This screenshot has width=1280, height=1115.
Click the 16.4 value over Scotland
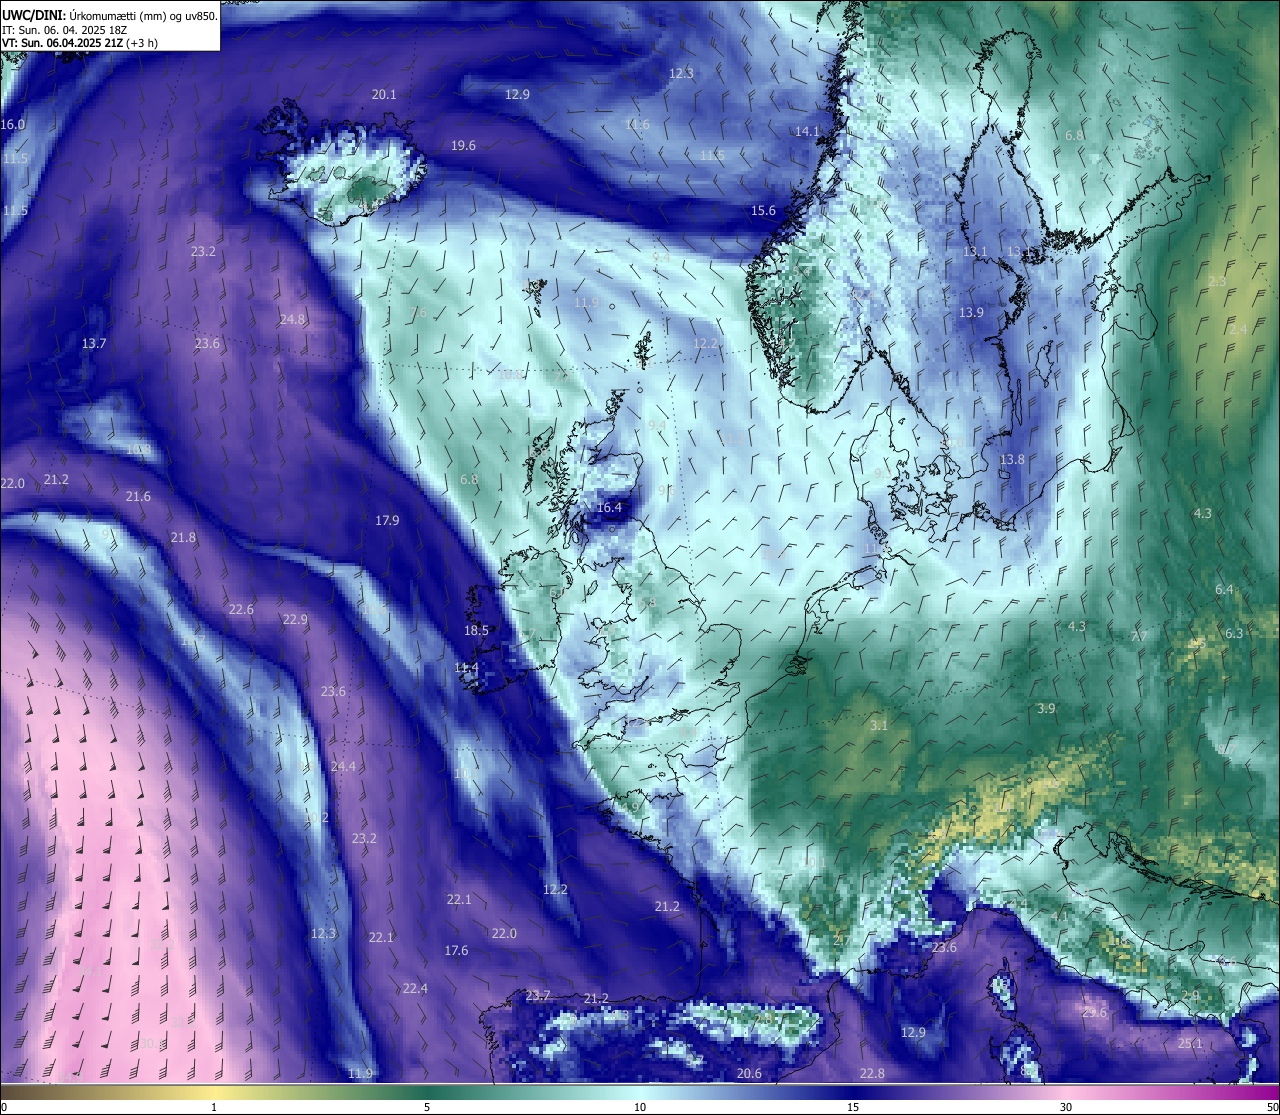(609, 508)
